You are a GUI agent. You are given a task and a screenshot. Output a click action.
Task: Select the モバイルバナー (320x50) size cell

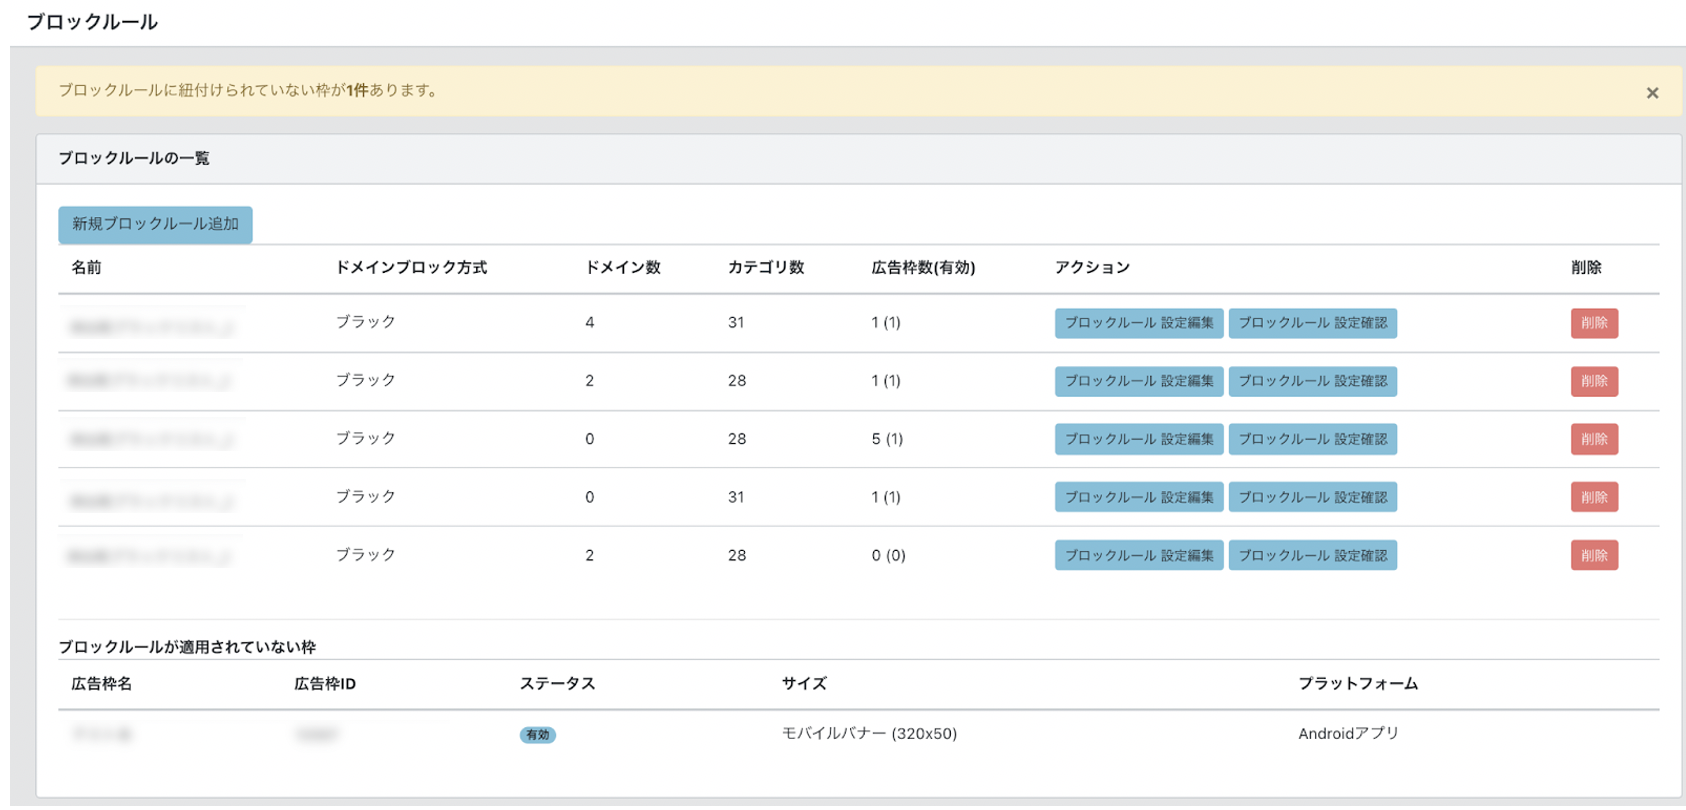(869, 734)
